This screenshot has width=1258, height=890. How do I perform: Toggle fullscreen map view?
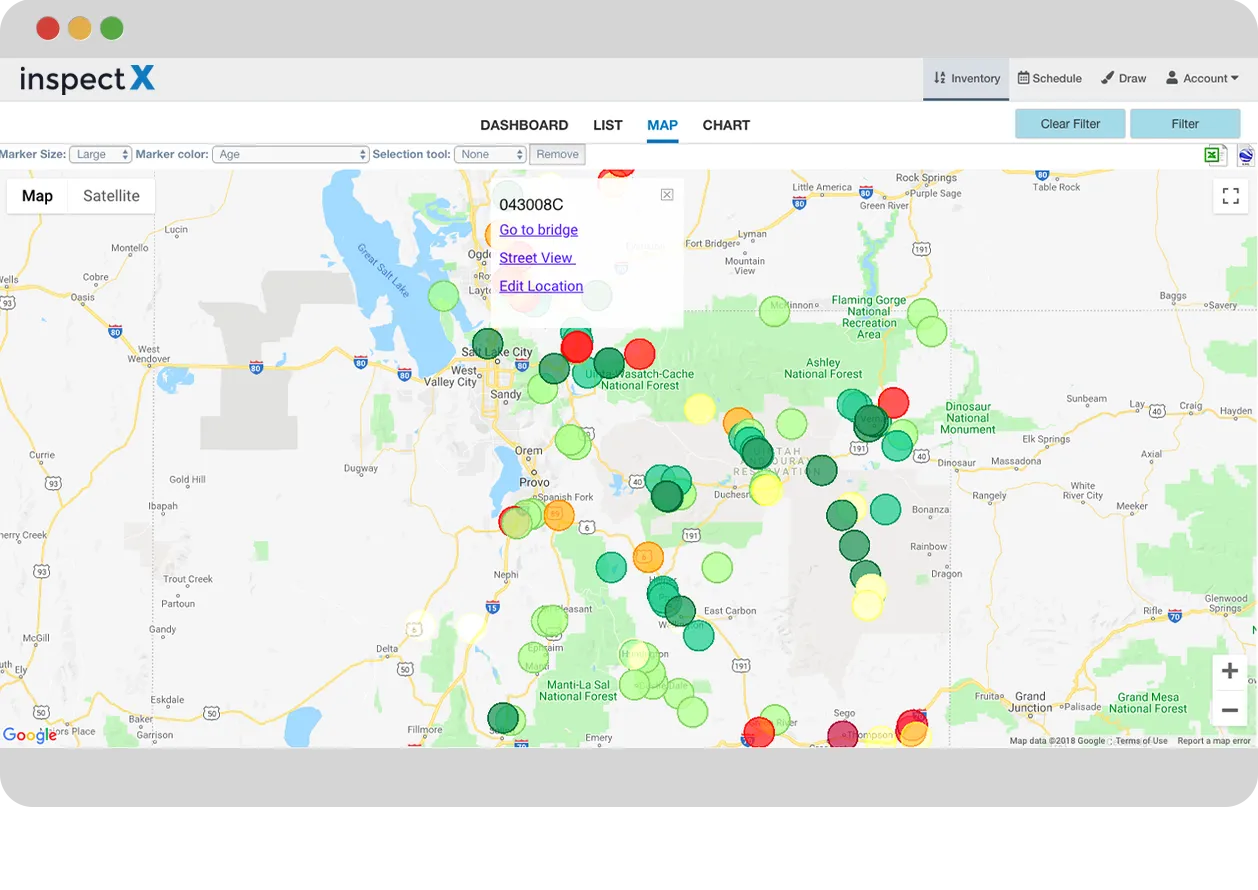point(1231,196)
